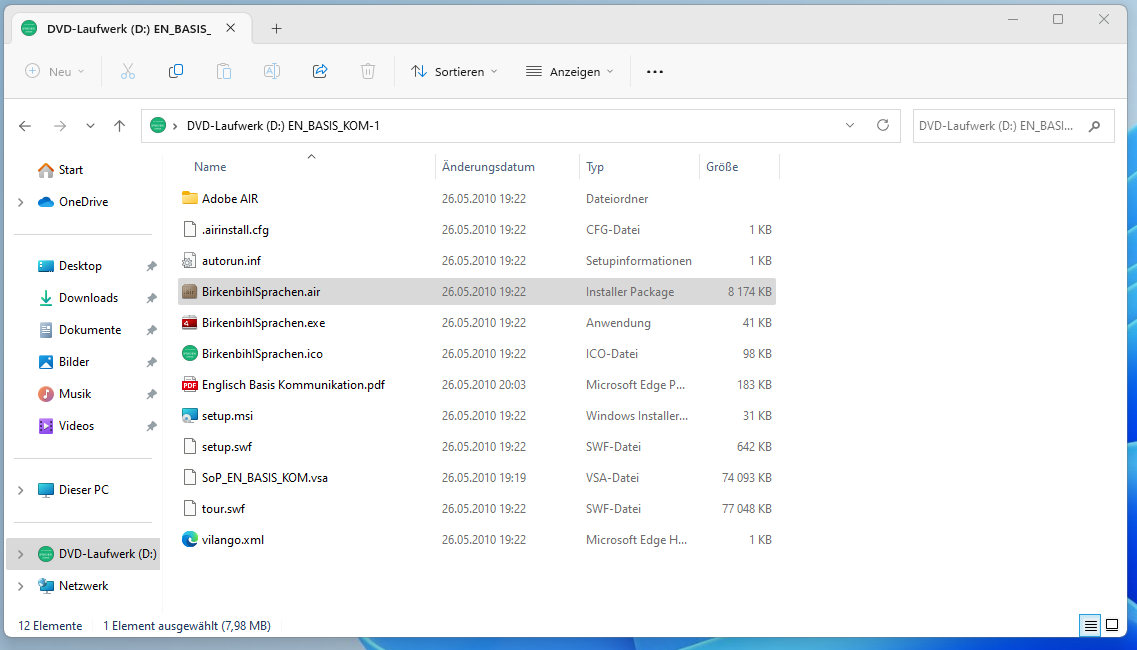Click the search field for DVD-Laufwerk

(x=1000, y=126)
